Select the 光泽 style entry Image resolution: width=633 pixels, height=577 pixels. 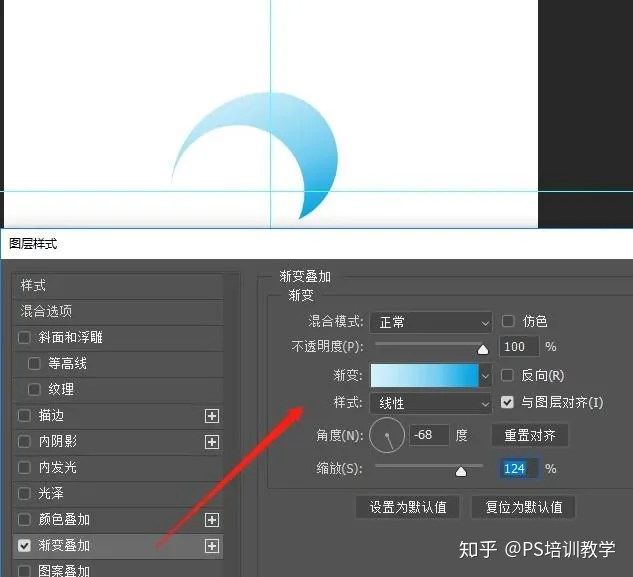tap(118, 493)
